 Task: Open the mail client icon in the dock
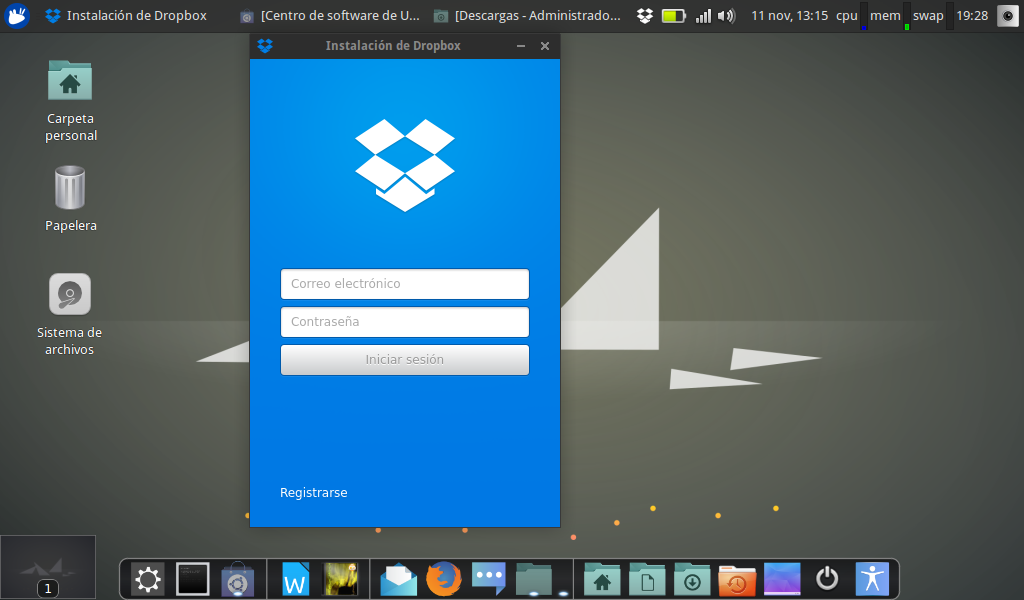pos(398,578)
